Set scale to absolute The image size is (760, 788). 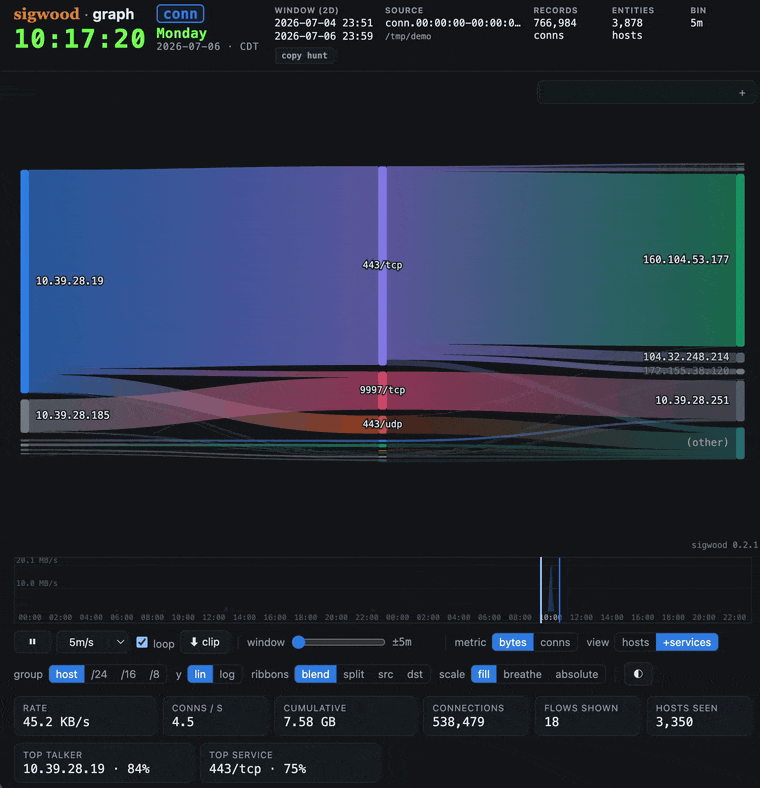(x=577, y=674)
